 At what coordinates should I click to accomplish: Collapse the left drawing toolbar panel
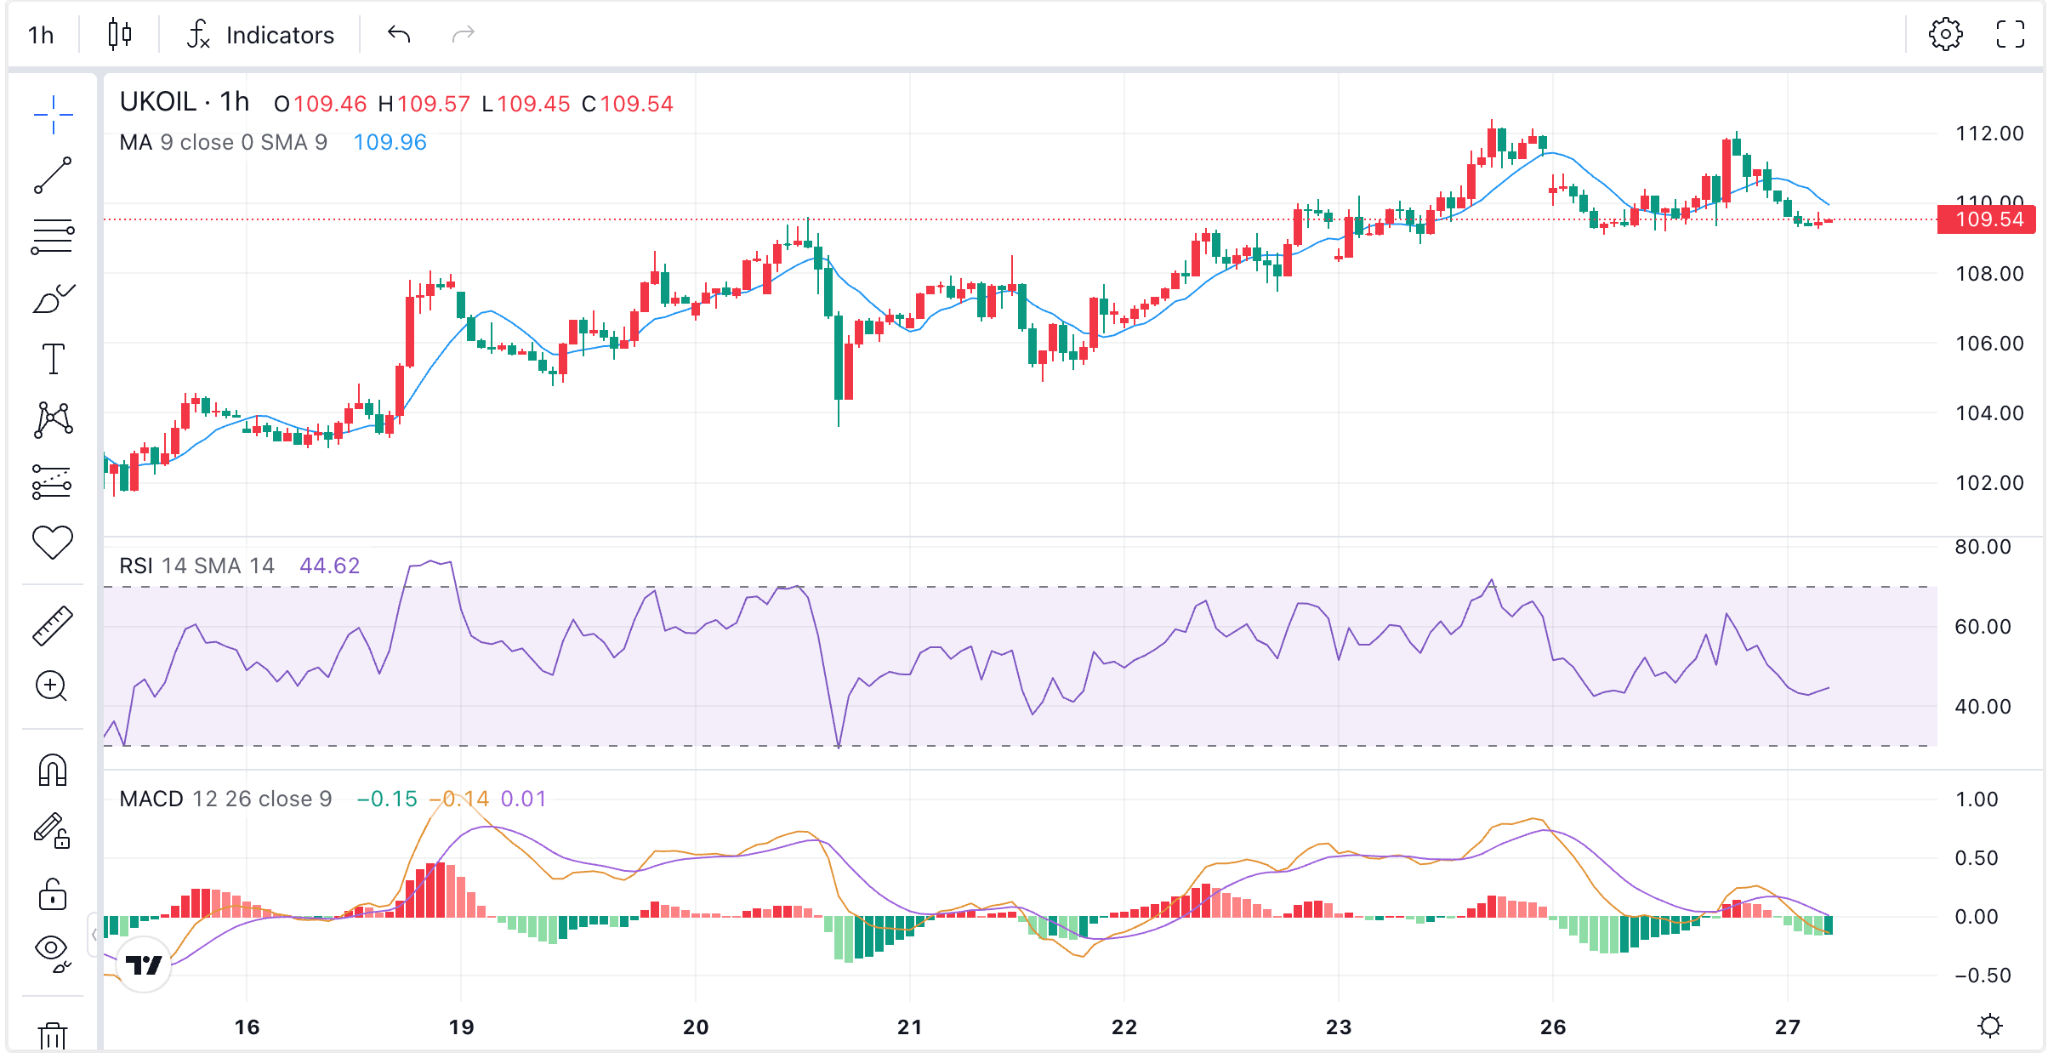(x=94, y=935)
